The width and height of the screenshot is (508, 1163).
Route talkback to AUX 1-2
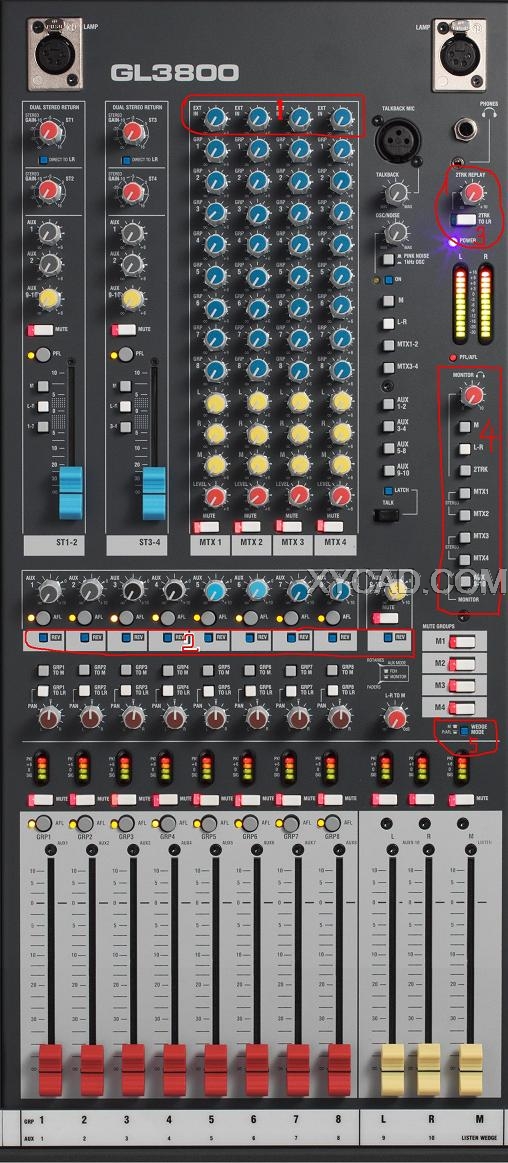[x=389, y=404]
